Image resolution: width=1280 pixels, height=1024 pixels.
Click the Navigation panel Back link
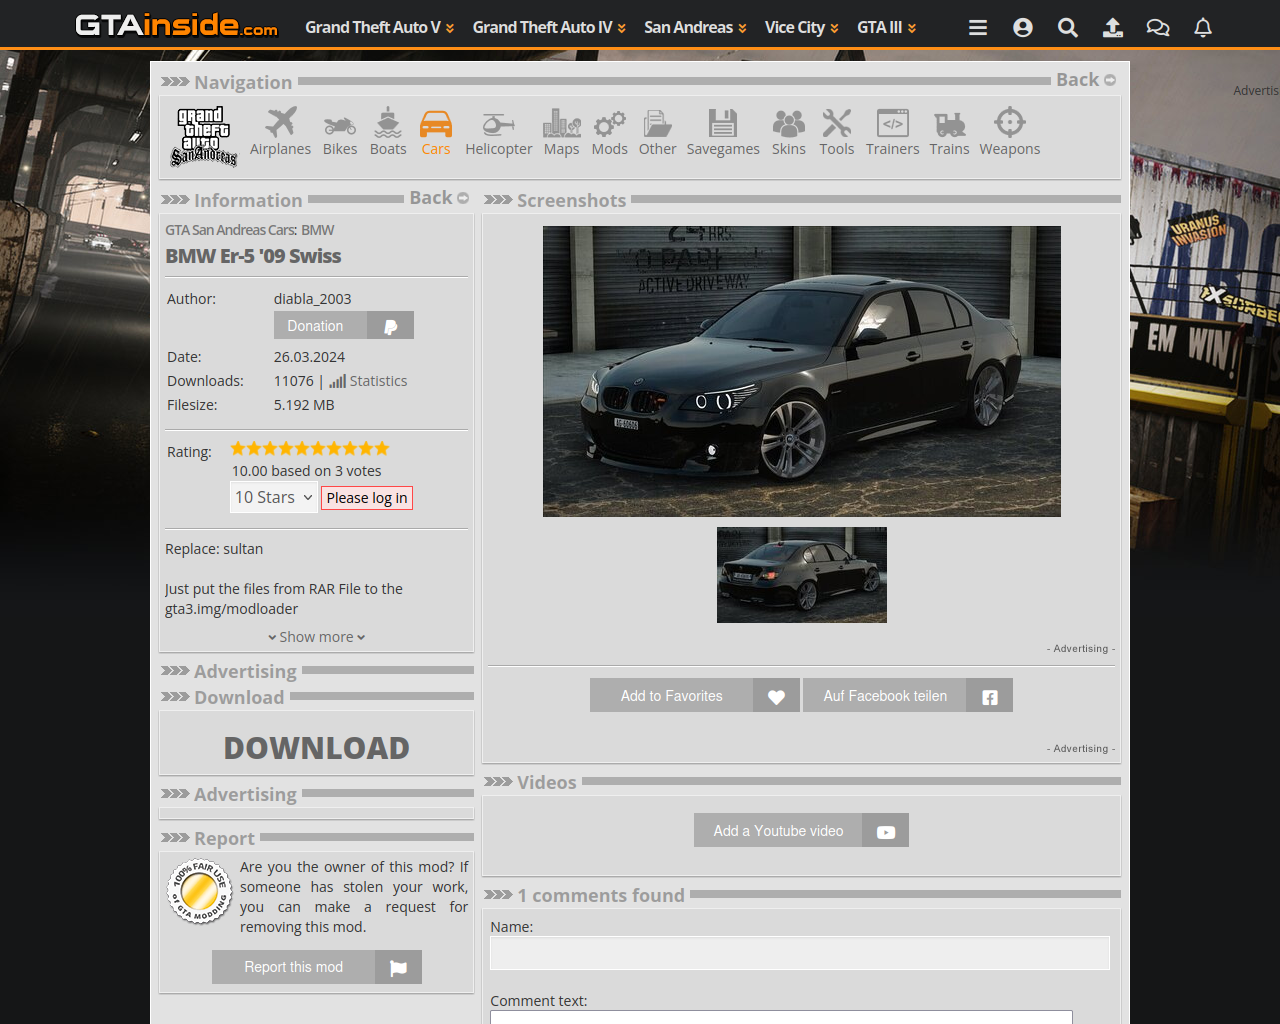pos(1086,80)
